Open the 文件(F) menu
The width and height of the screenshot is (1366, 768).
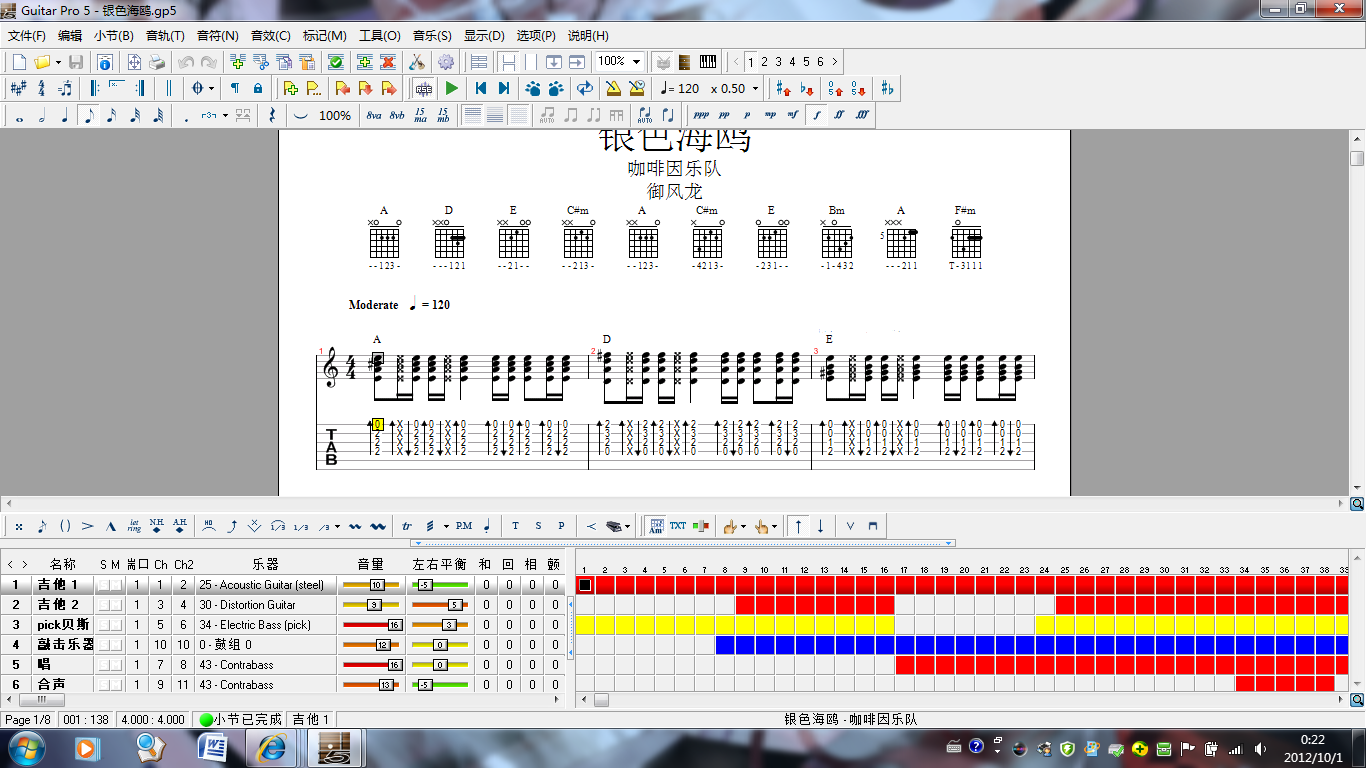point(27,35)
